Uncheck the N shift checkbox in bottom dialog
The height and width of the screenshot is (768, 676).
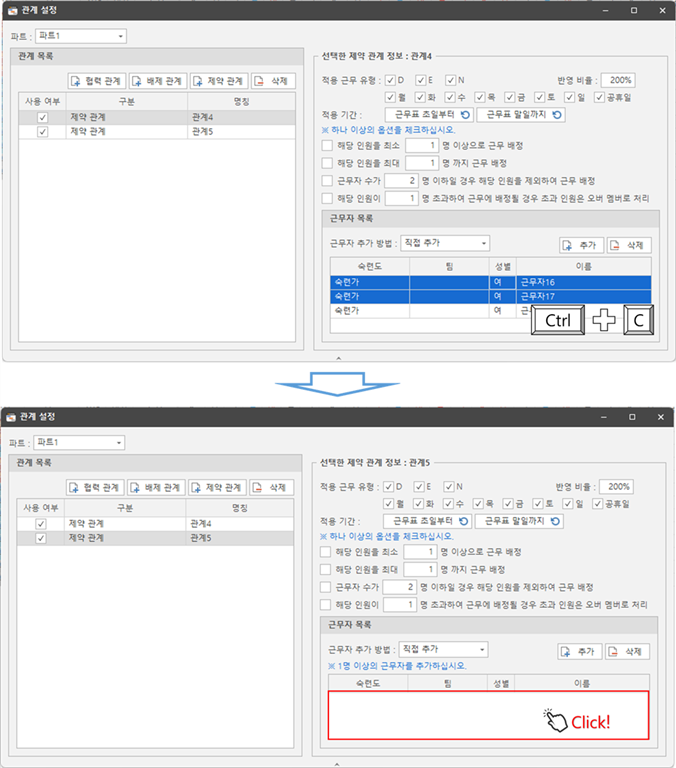(x=449, y=486)
